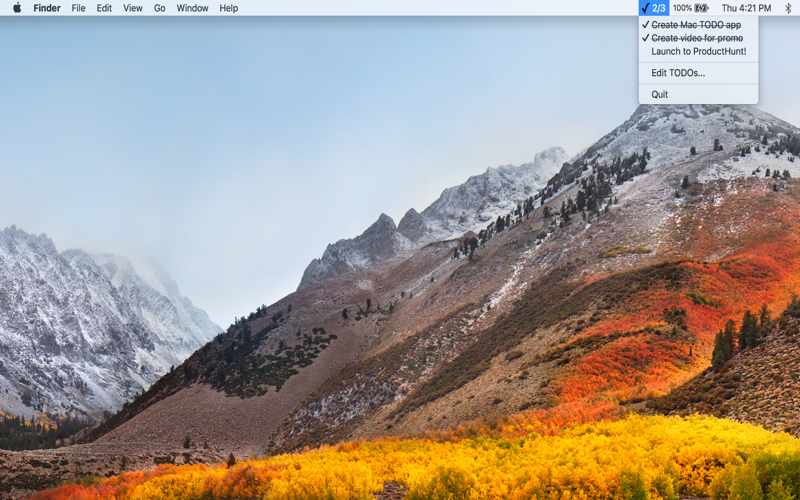Uncheck the Create video for promo item

(697, 38)
